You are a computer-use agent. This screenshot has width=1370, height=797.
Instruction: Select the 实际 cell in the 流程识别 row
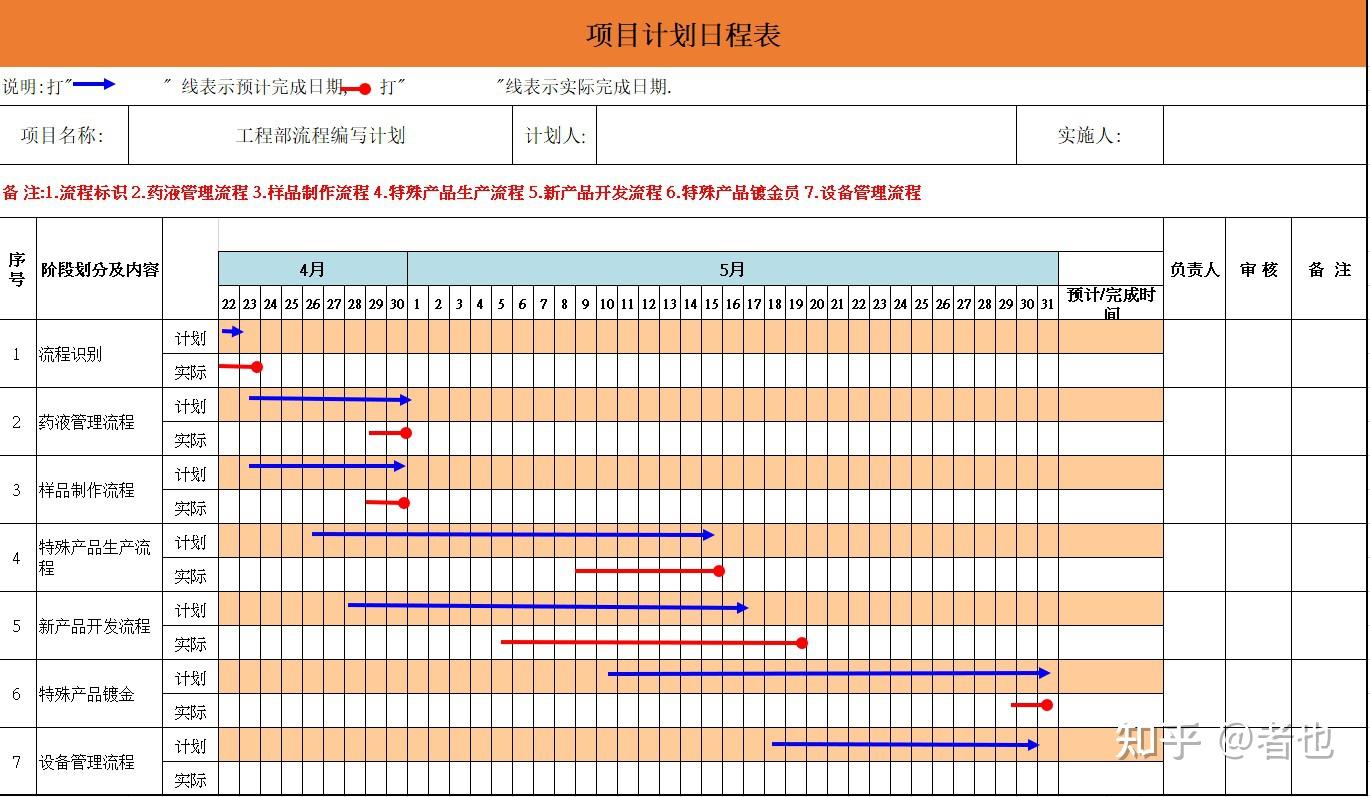(x=191, y=371)
